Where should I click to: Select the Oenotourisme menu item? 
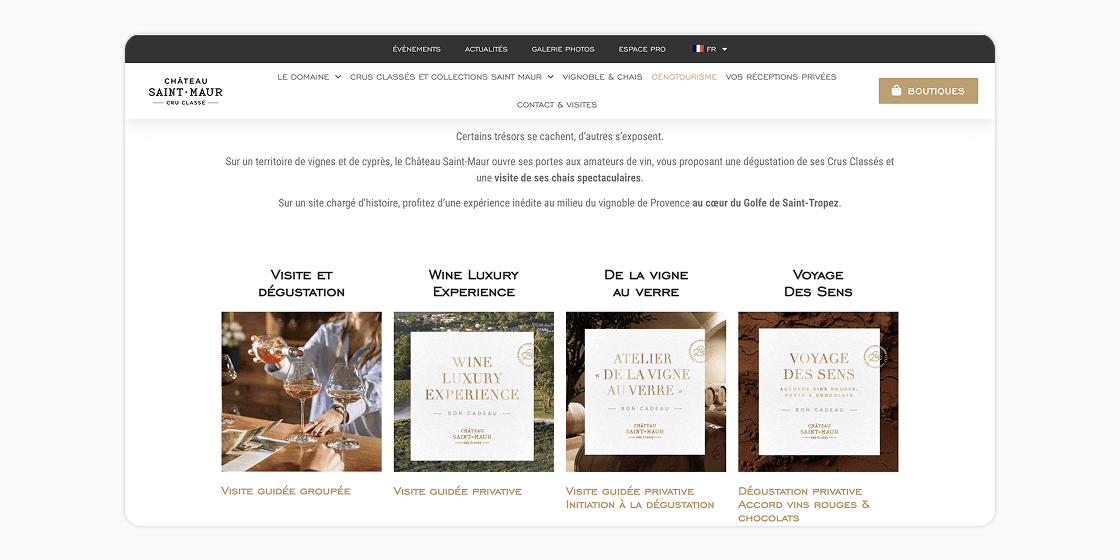684,76
